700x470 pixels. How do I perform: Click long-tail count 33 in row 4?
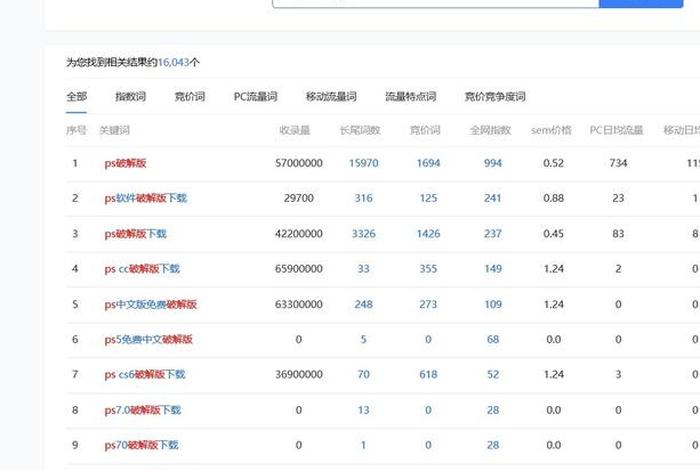[x=363, y=269]
